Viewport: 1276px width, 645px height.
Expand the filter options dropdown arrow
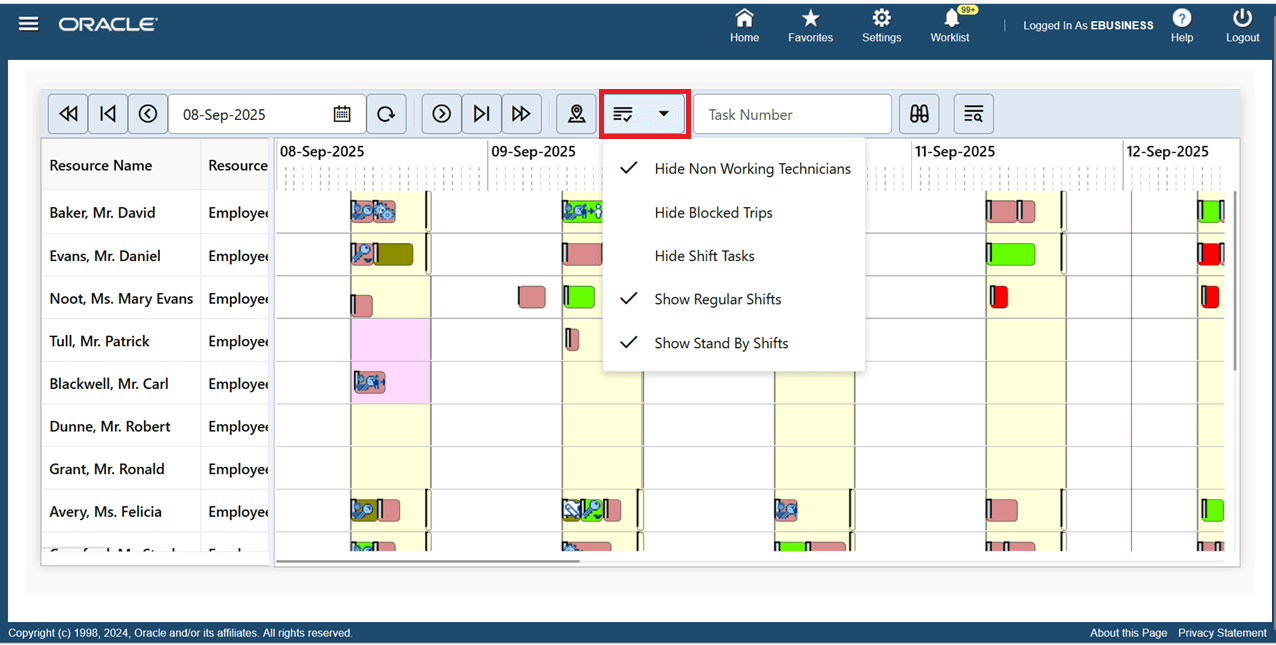point(663,113)
